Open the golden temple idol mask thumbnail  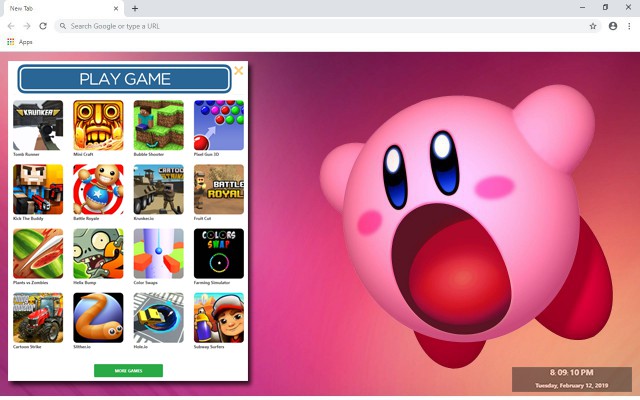(x=98, y=125)
